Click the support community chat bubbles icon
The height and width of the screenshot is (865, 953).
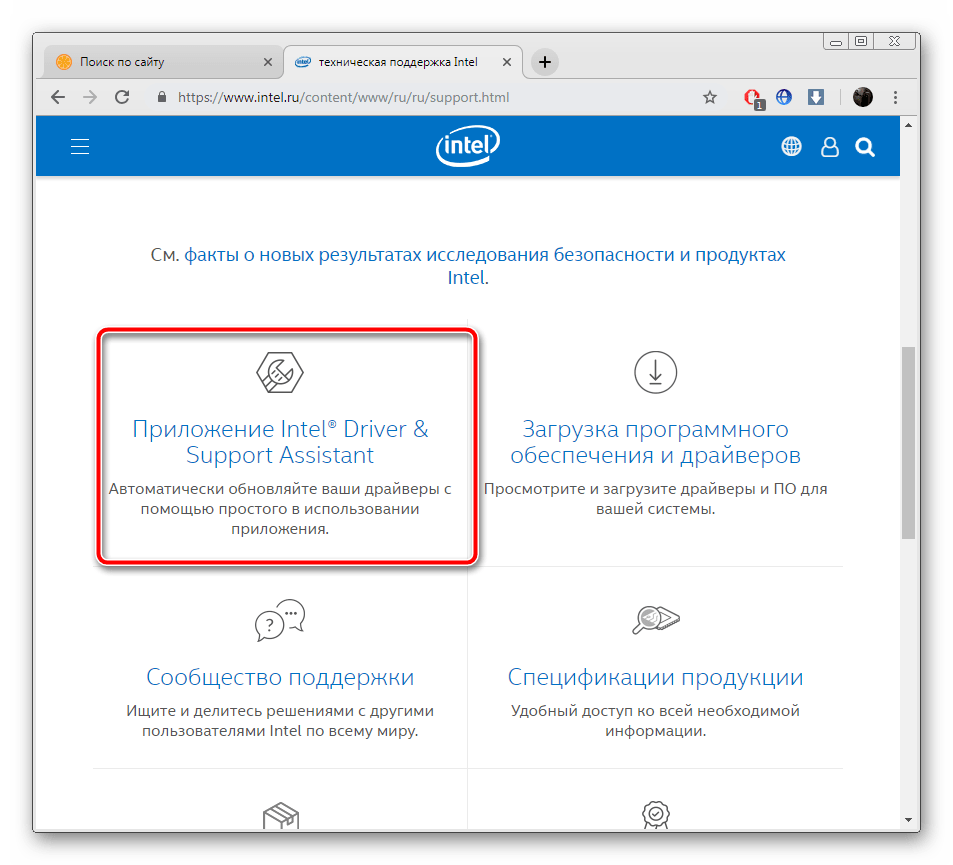[280, 620]
